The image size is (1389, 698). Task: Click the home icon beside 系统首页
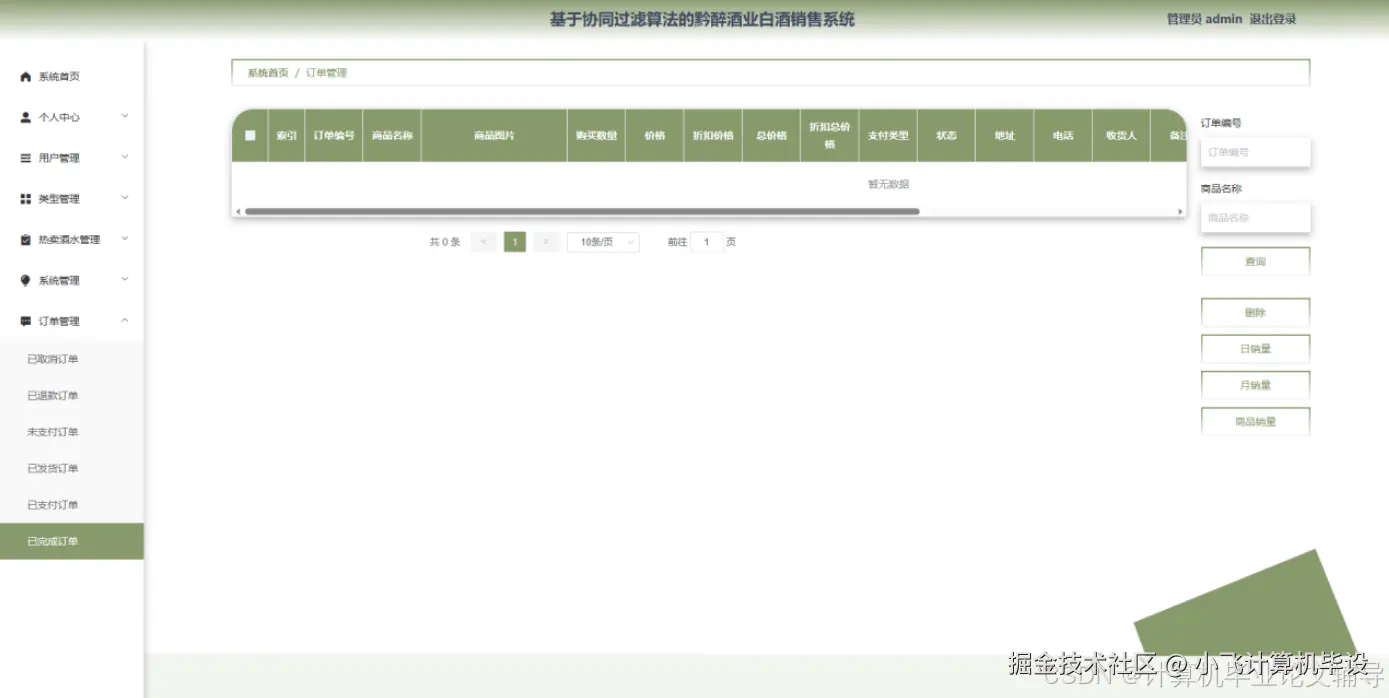pos(26,77)
